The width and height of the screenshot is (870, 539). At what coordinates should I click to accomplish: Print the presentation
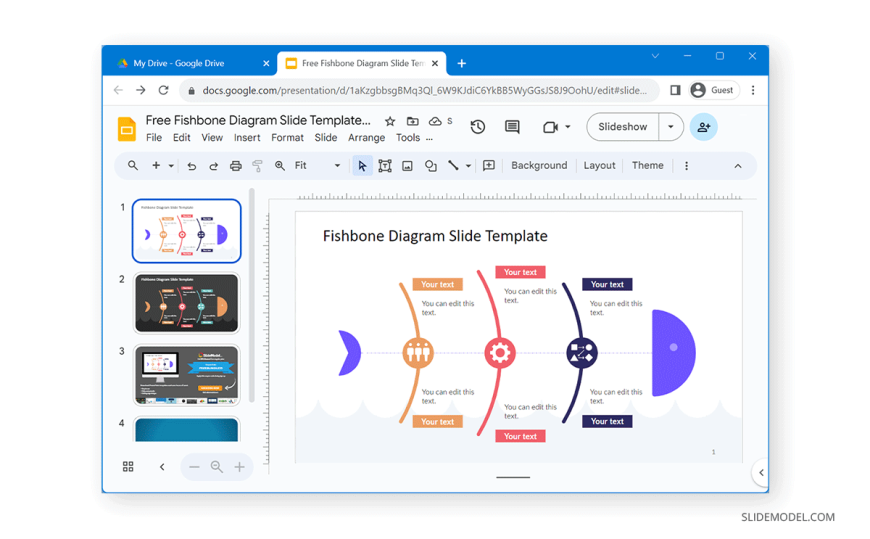(x=236, y=165)
